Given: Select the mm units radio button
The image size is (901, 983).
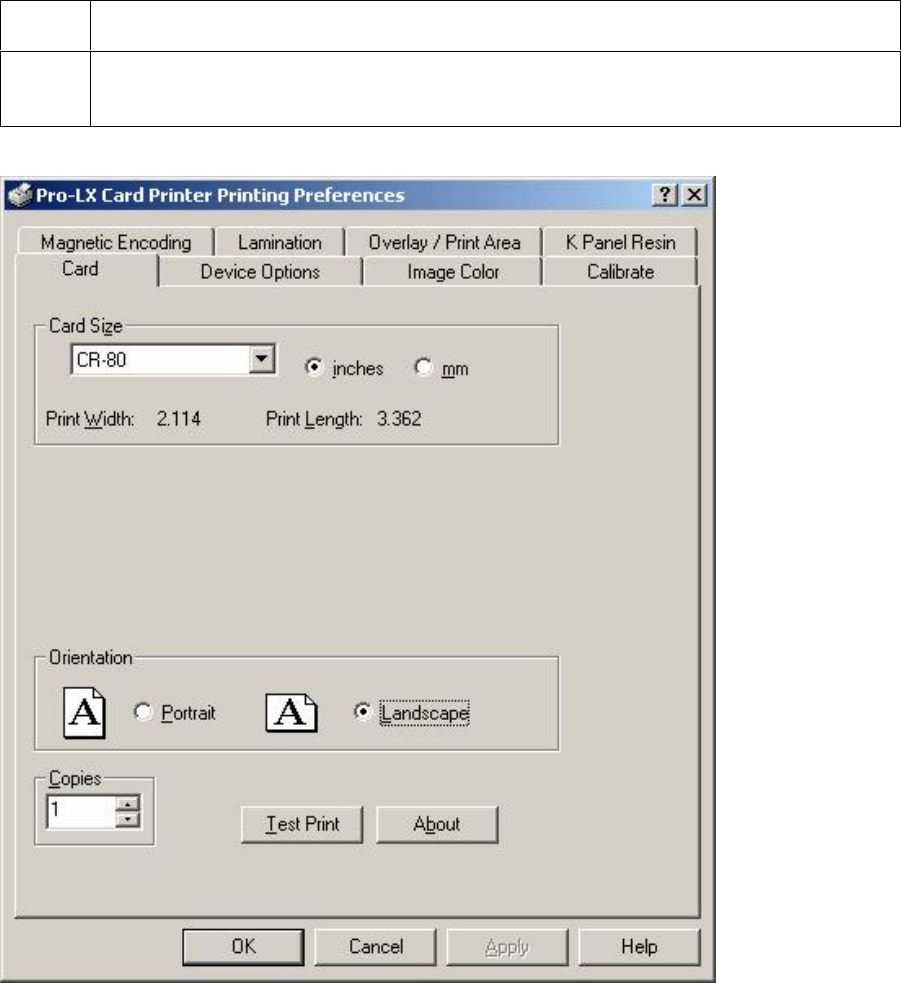Looking at the screenshot, I should (423, 367).
